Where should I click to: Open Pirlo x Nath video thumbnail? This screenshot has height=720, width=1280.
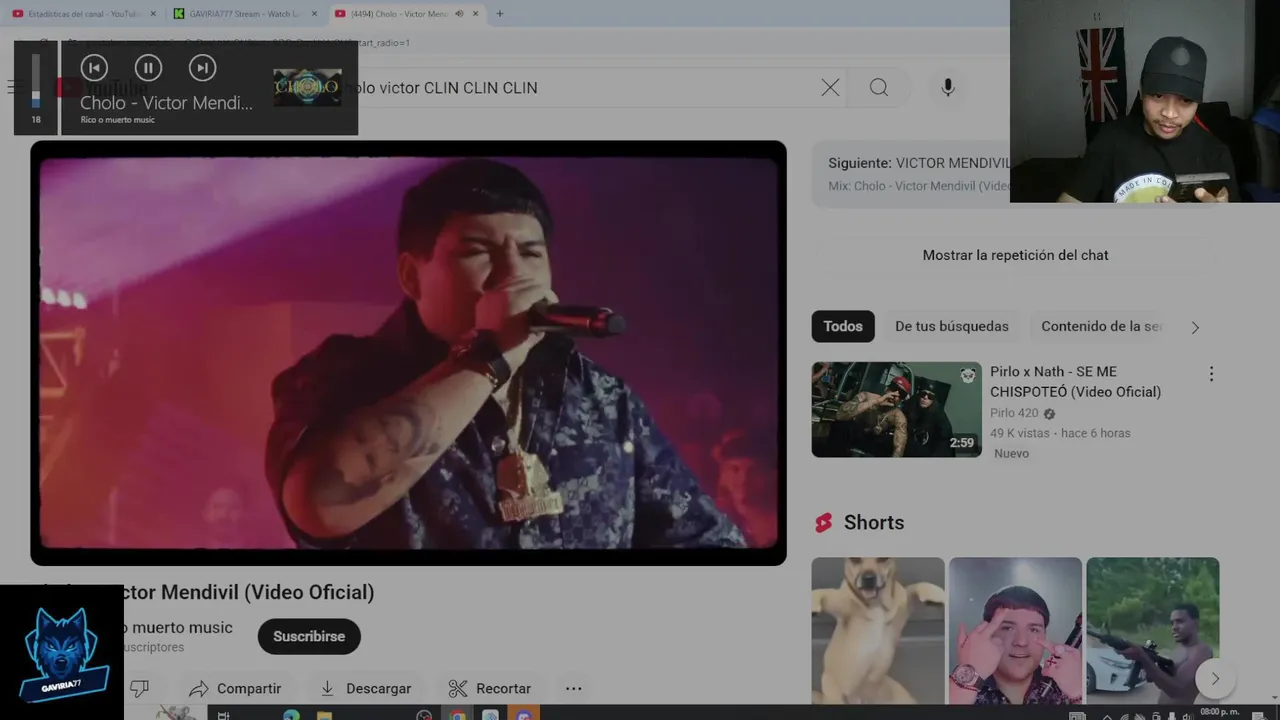(897, 409)
